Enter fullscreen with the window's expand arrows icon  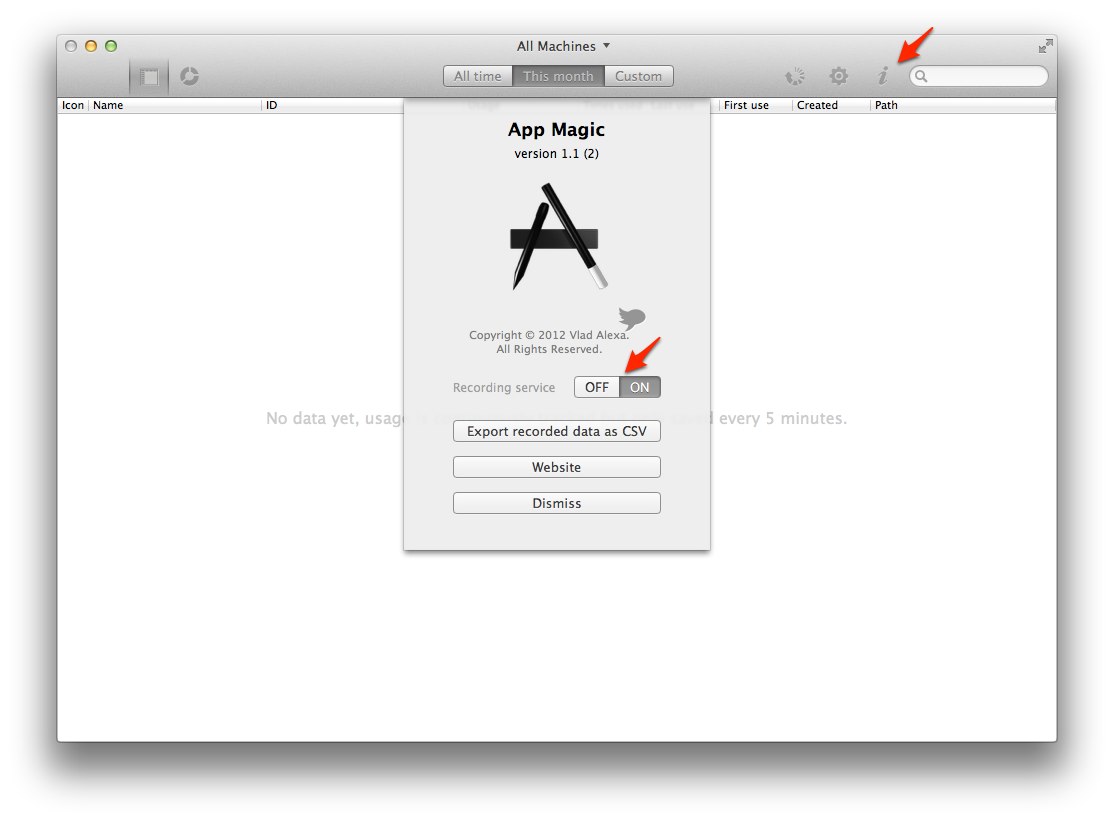pos(1045,46)
